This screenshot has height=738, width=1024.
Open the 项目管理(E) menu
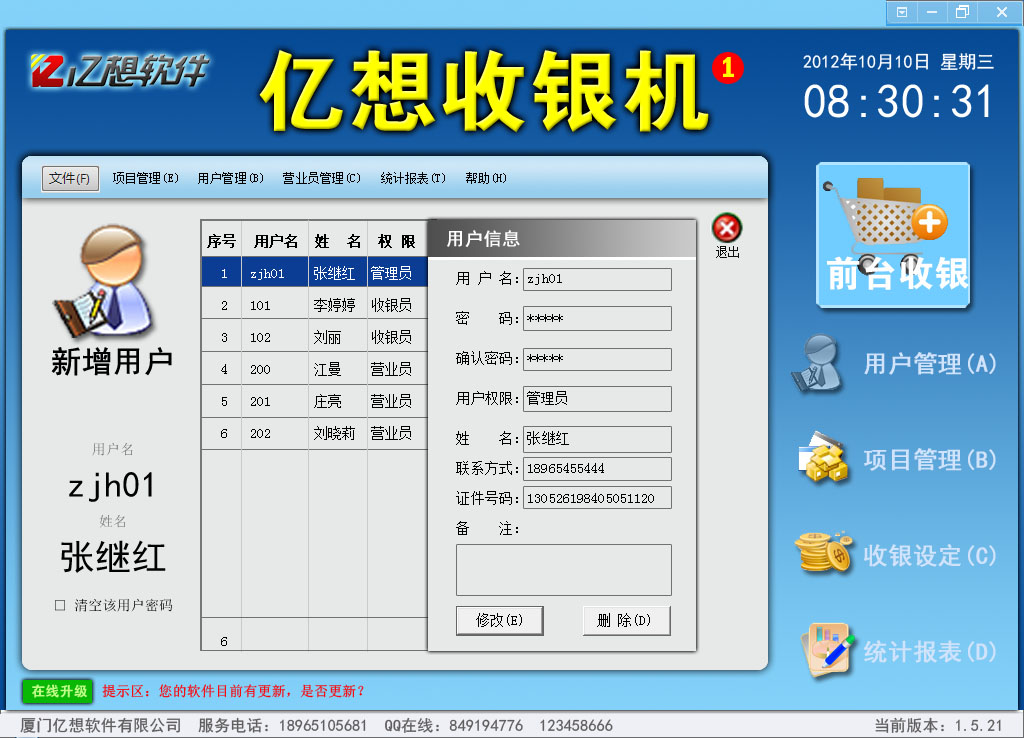(x=145, y=178)
